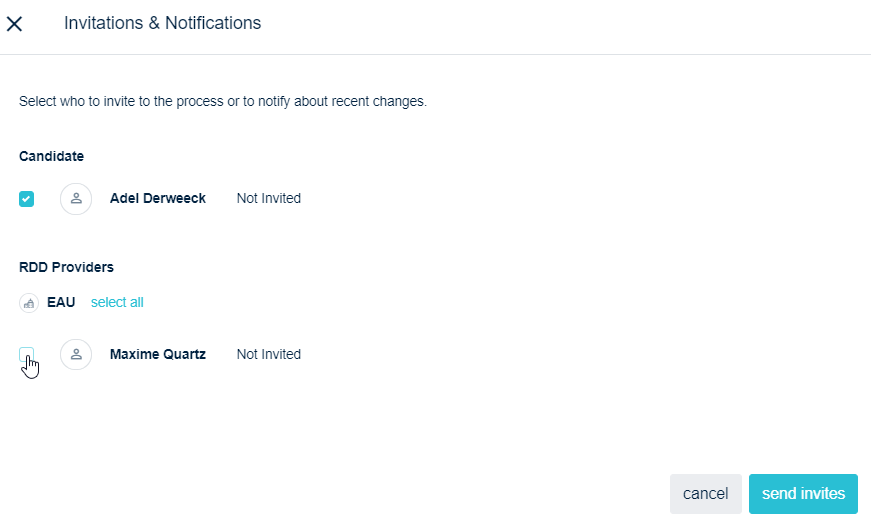This screenshot has height=520, width=871.
Task: Uncheck the Adel Derweeck candidate checkbox
Action: [27, 199]
